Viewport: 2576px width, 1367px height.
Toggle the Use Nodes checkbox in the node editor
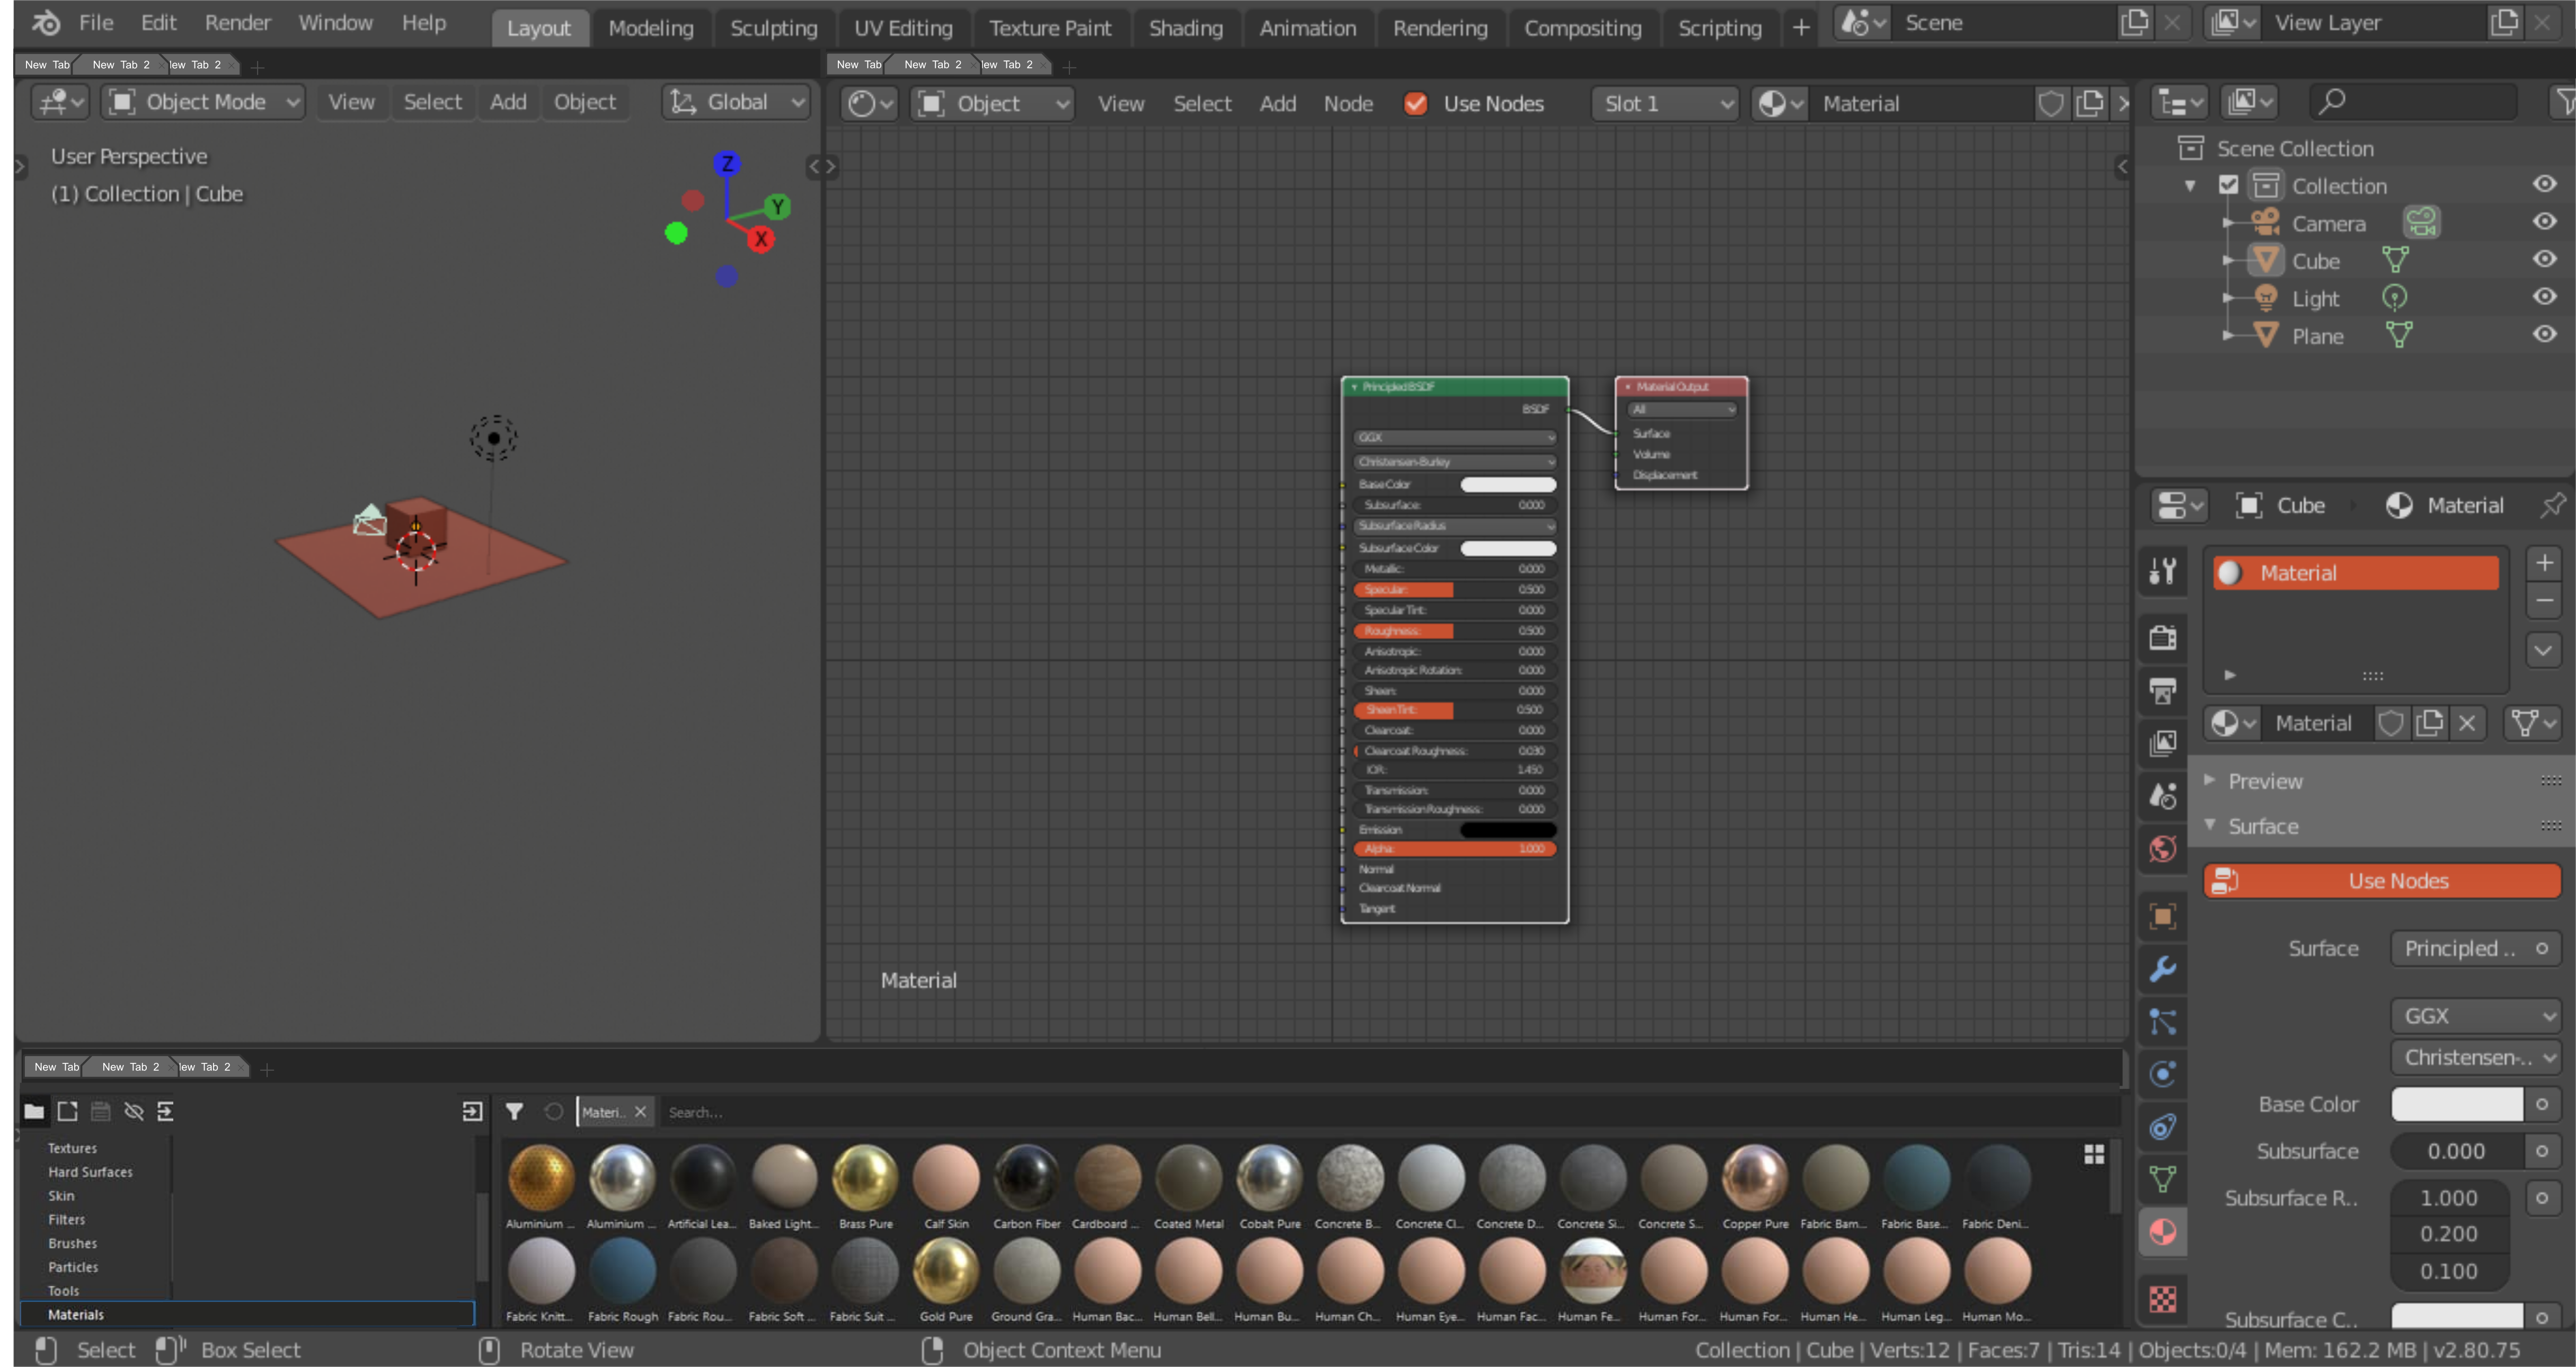pyautogui.click(x=1415, y=103)
